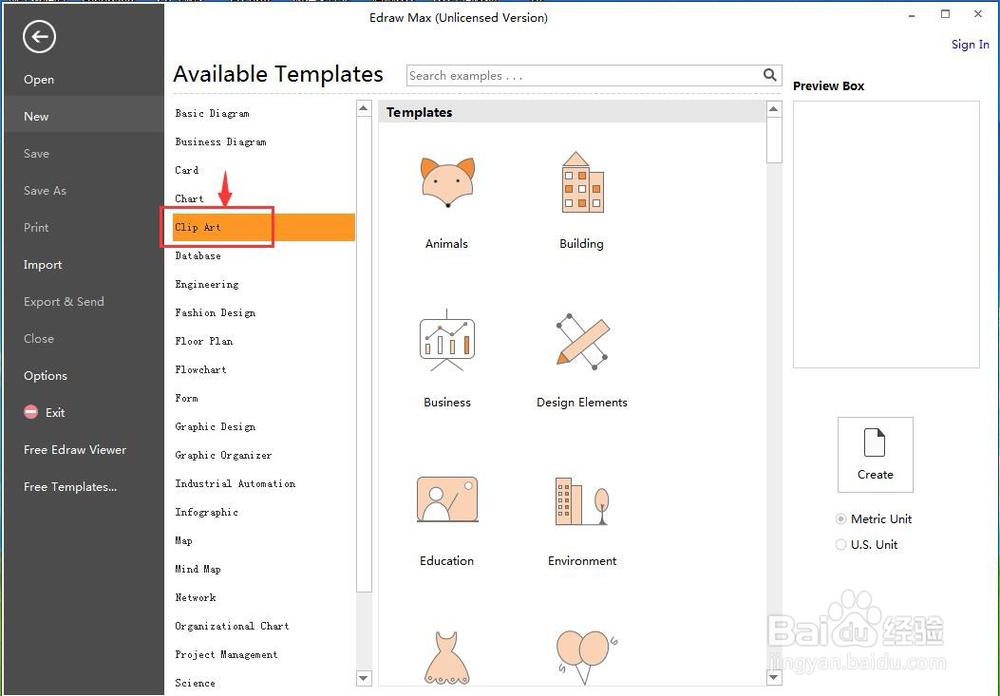Select Project Management category
This screenshot has width=1000, height=696.
pyautogui.click(x=226, y=655)
